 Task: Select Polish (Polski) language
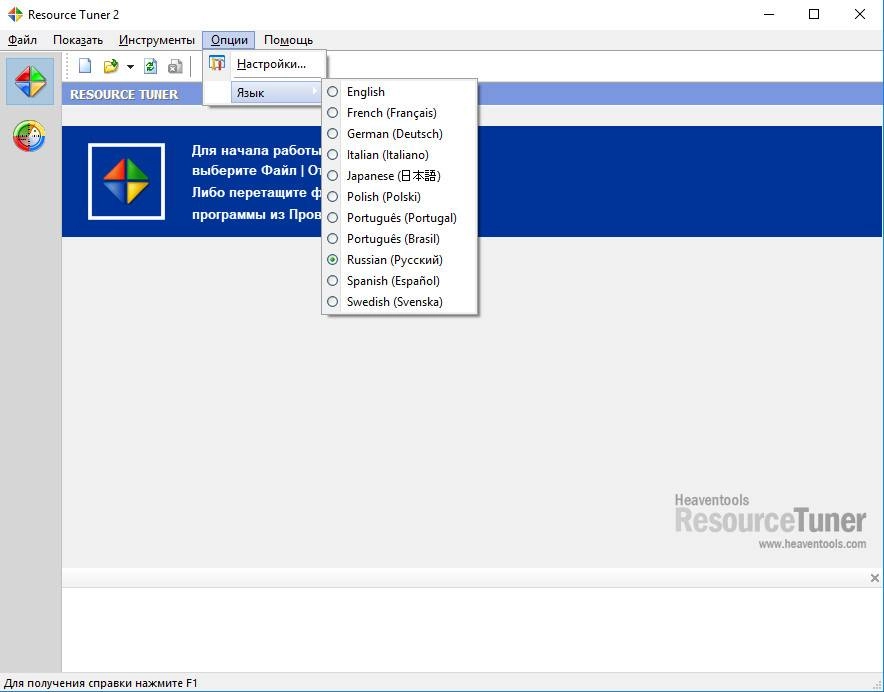click(x=399, y=197)
